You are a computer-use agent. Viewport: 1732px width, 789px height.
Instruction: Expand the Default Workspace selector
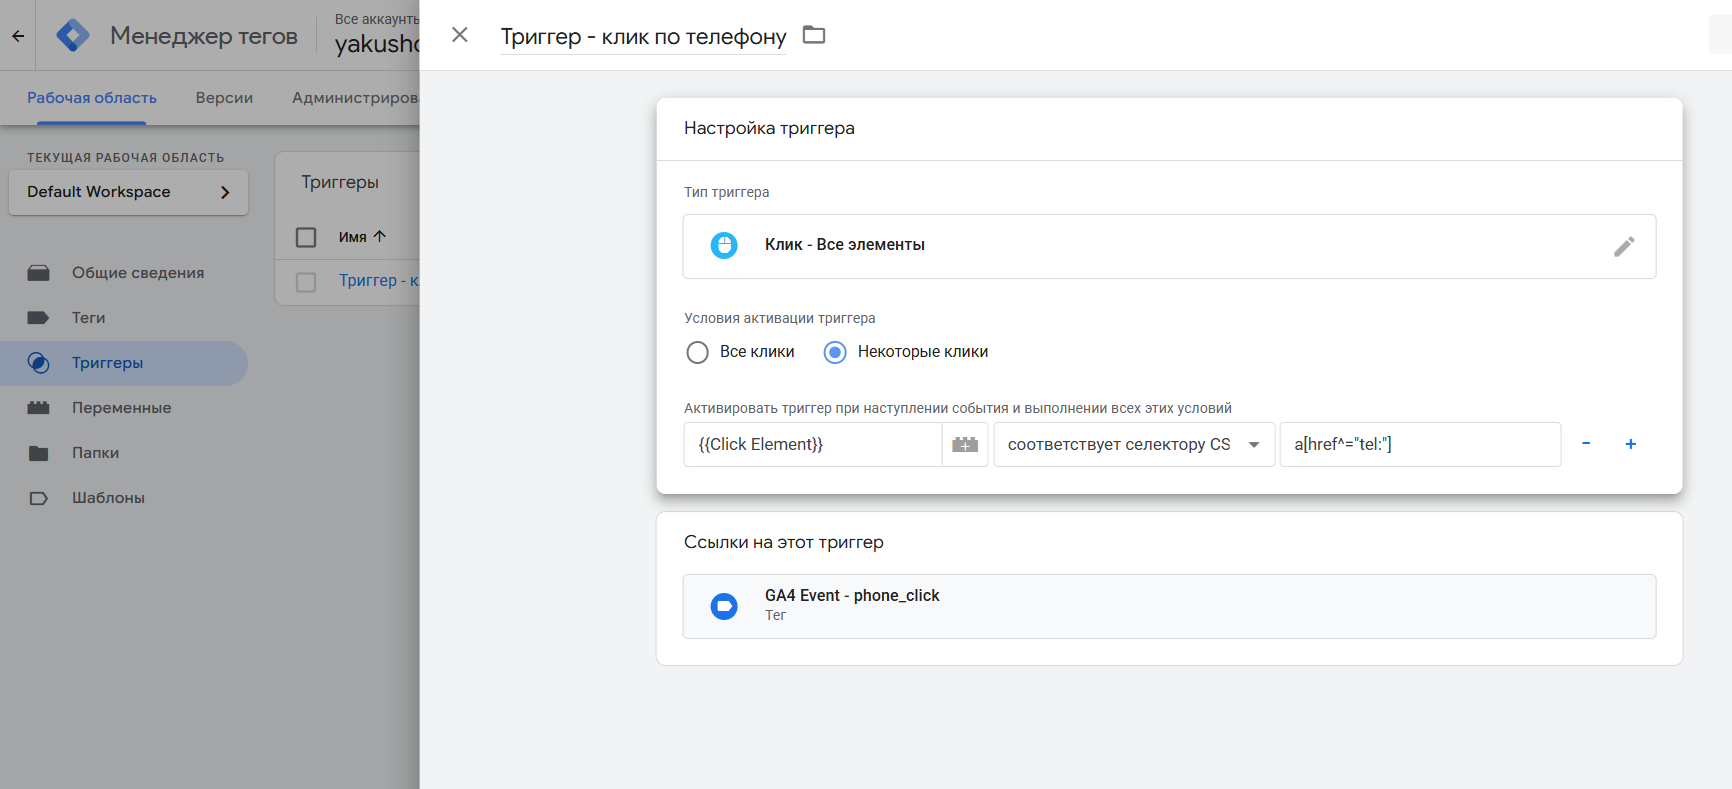coord(128,192)
